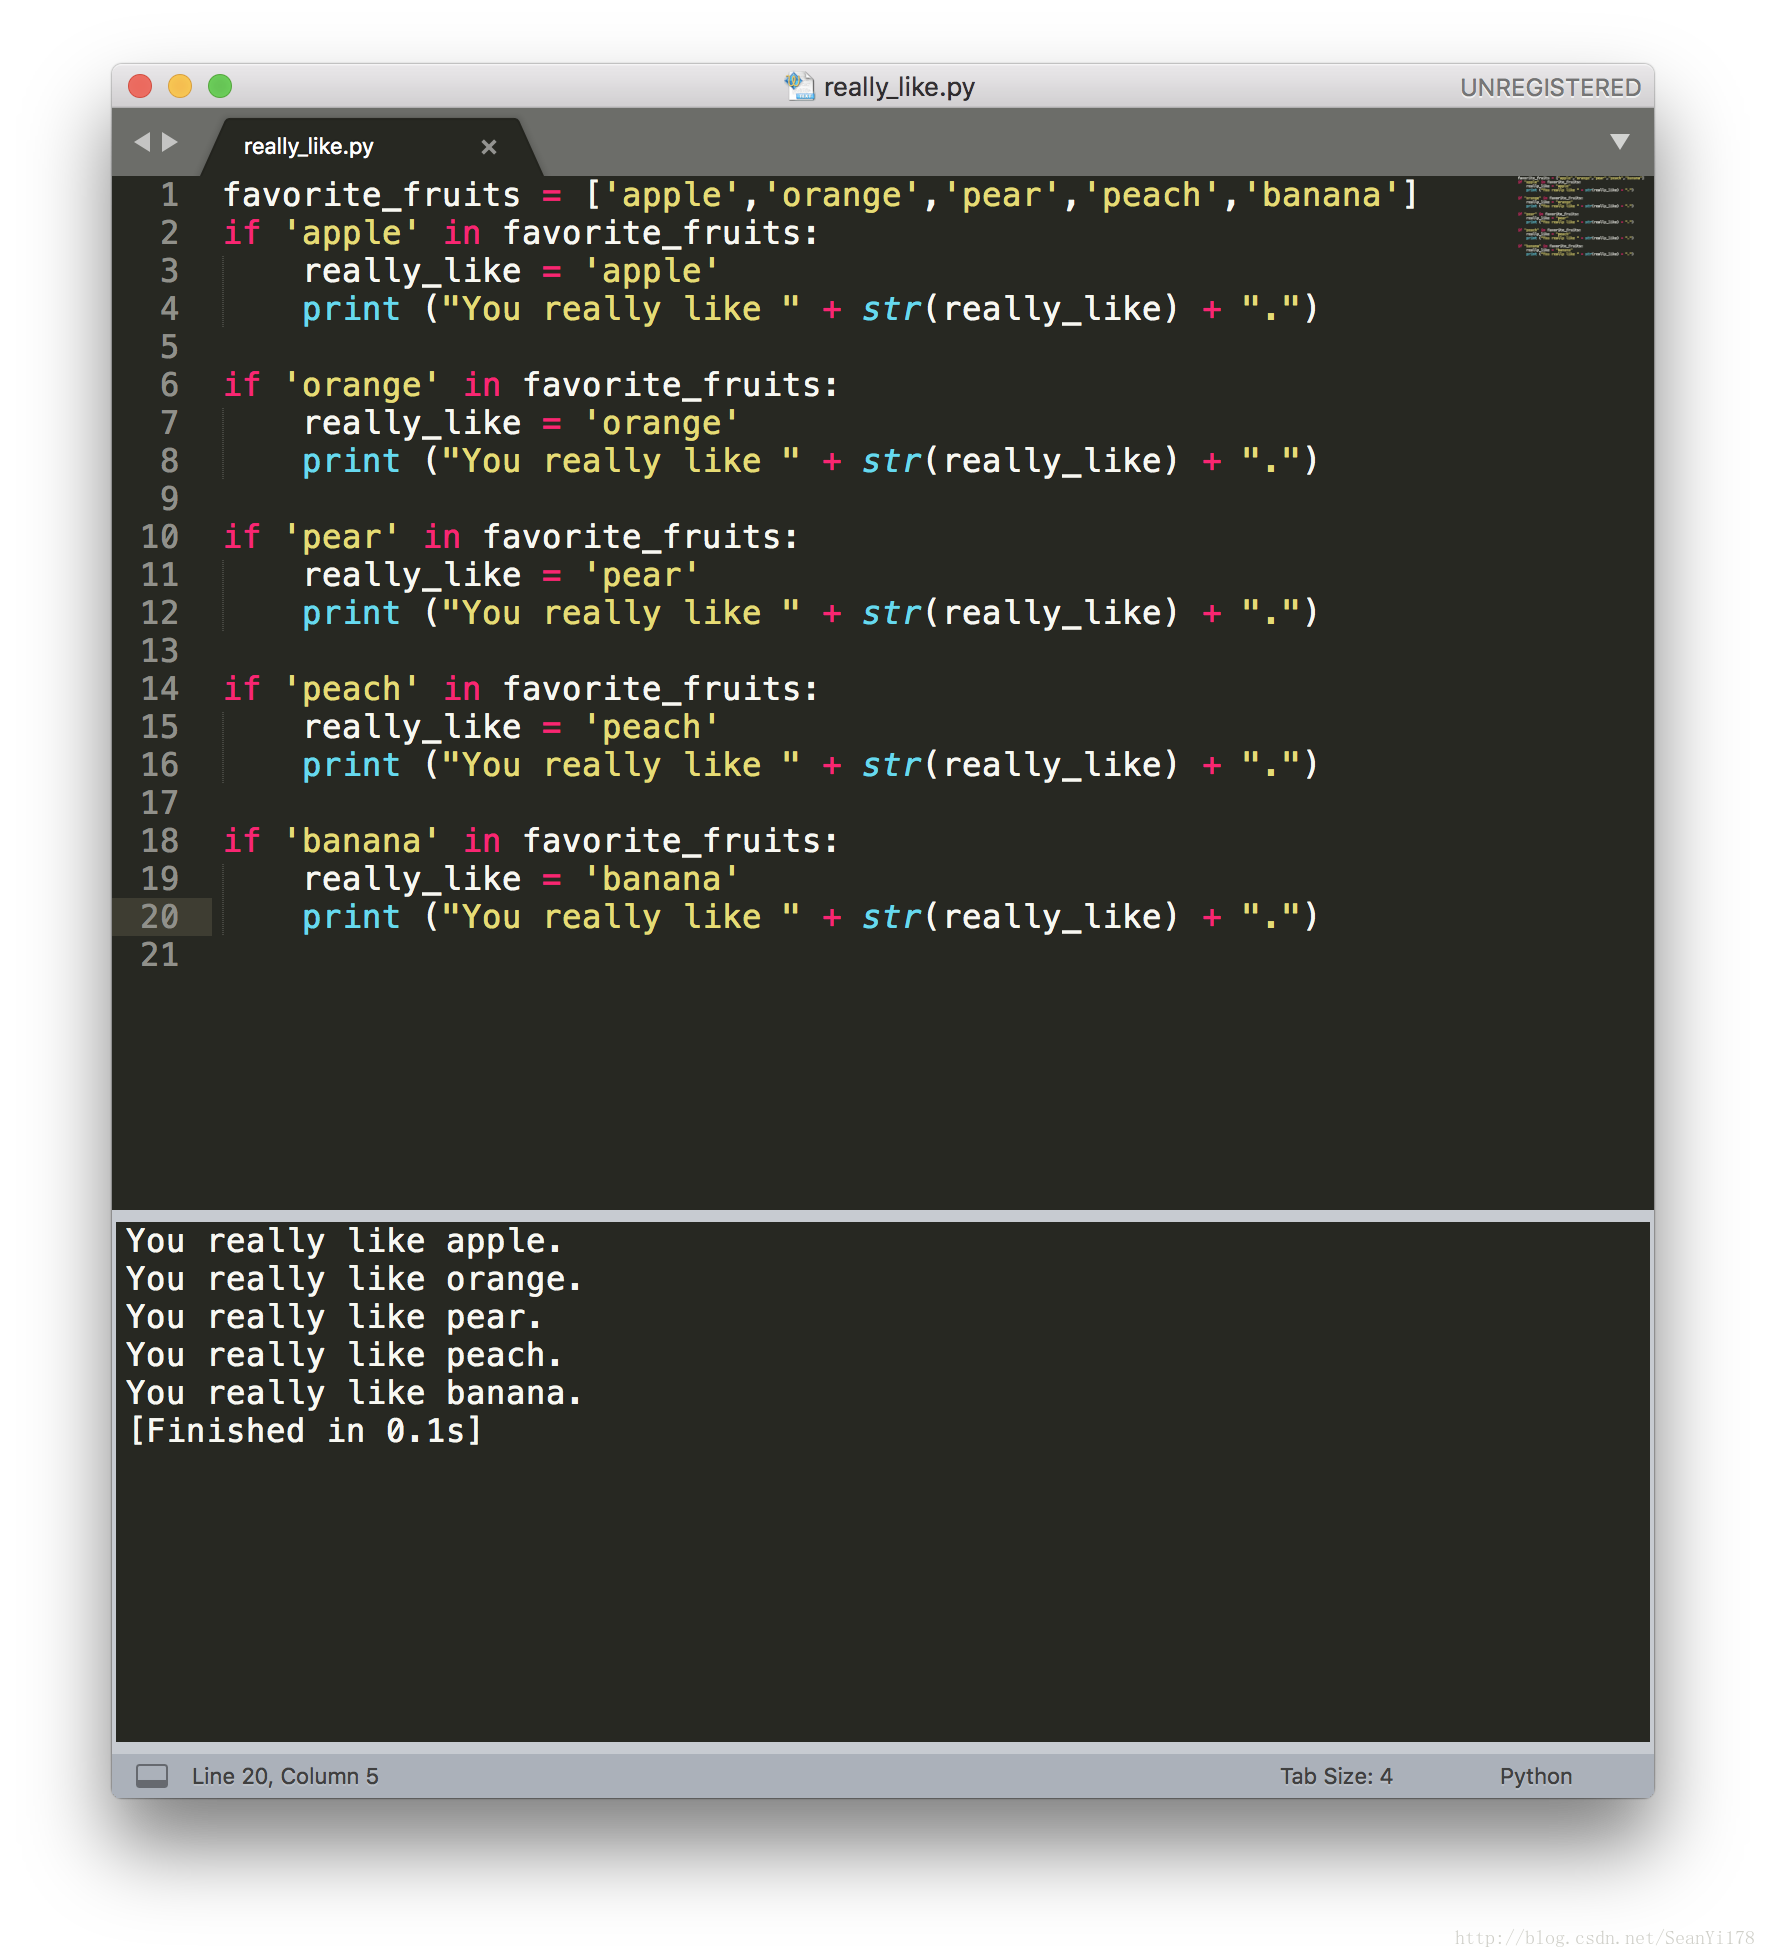Click the document icon in title bar
Image resolution: width=1766 pixels, height=1958 pixels.
pos(799,87)
